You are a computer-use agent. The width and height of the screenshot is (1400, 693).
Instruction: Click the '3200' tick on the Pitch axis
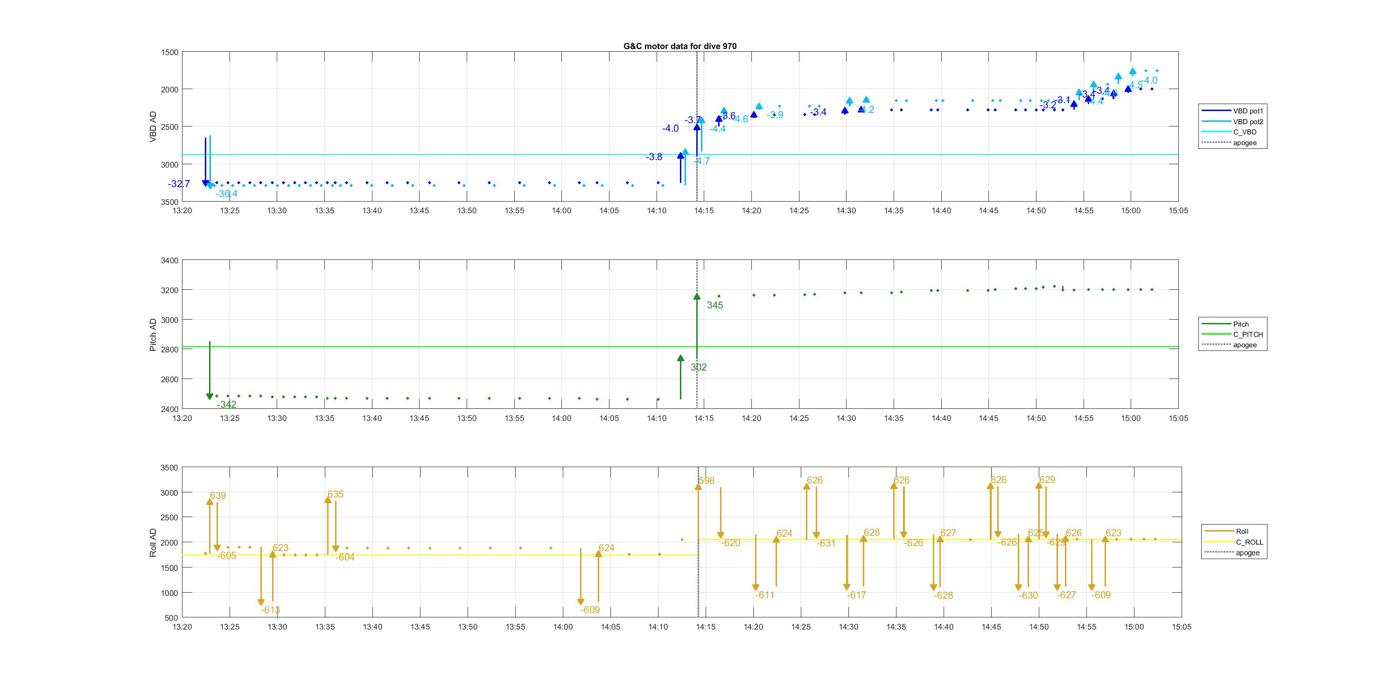point(170,290)
